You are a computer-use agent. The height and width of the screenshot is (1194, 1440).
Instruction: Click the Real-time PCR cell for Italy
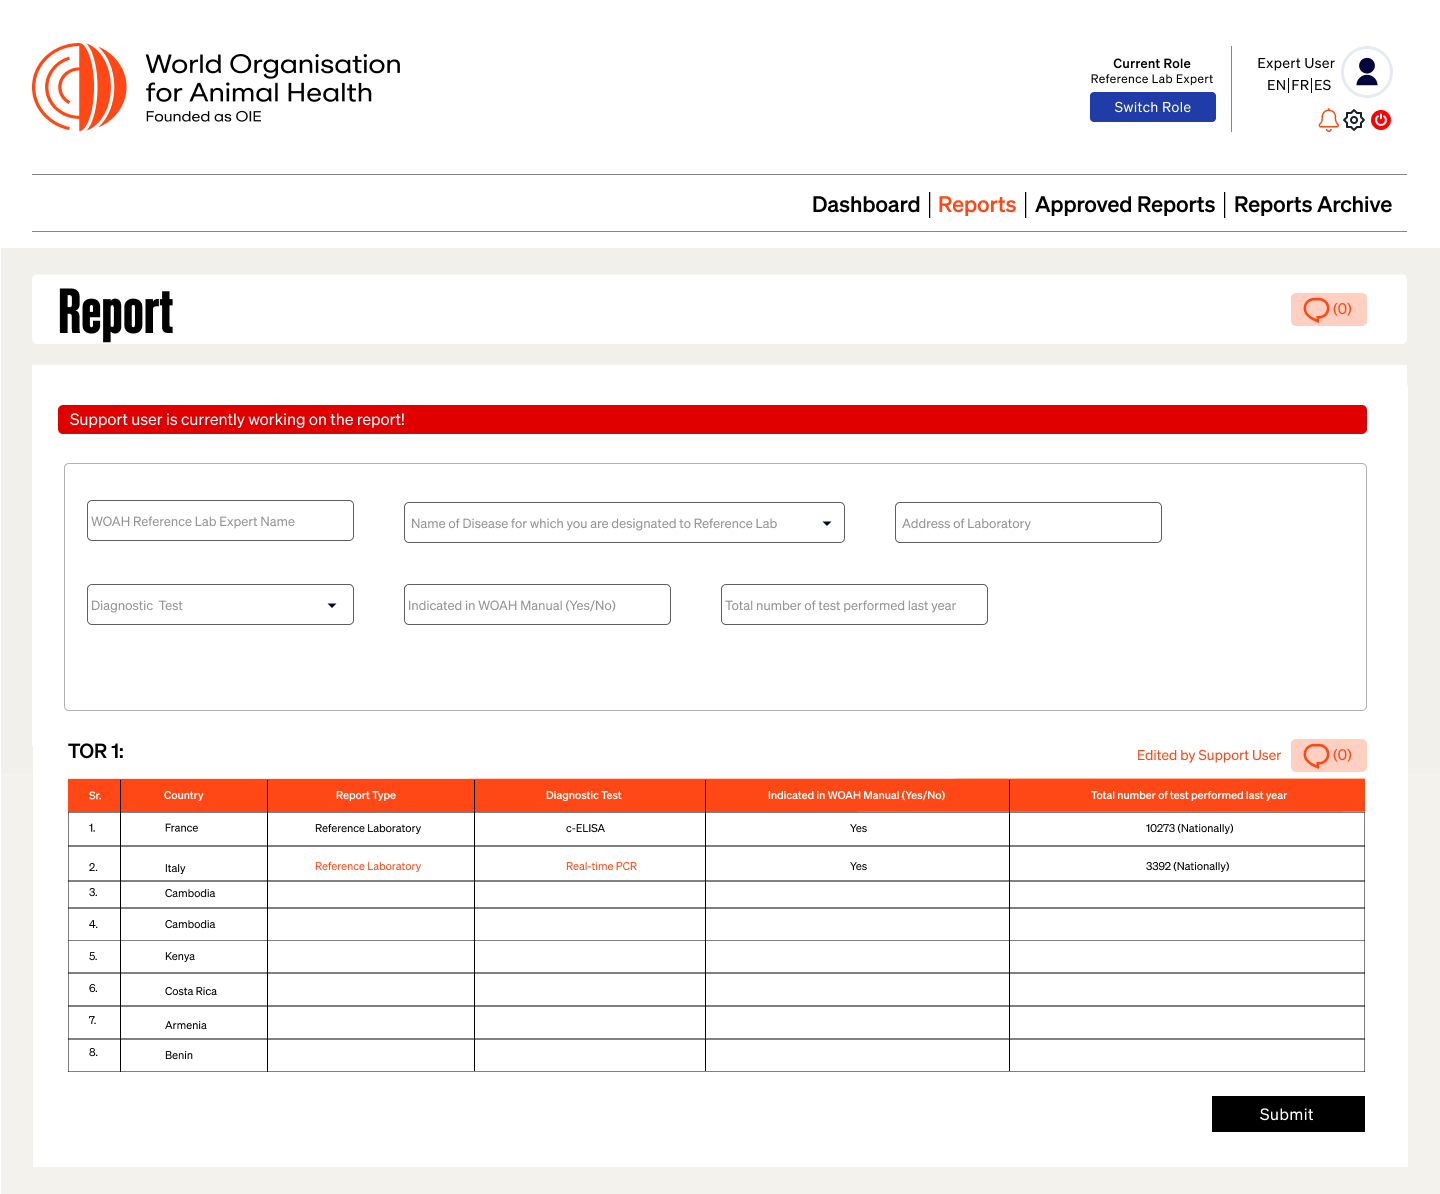[601, 866]
